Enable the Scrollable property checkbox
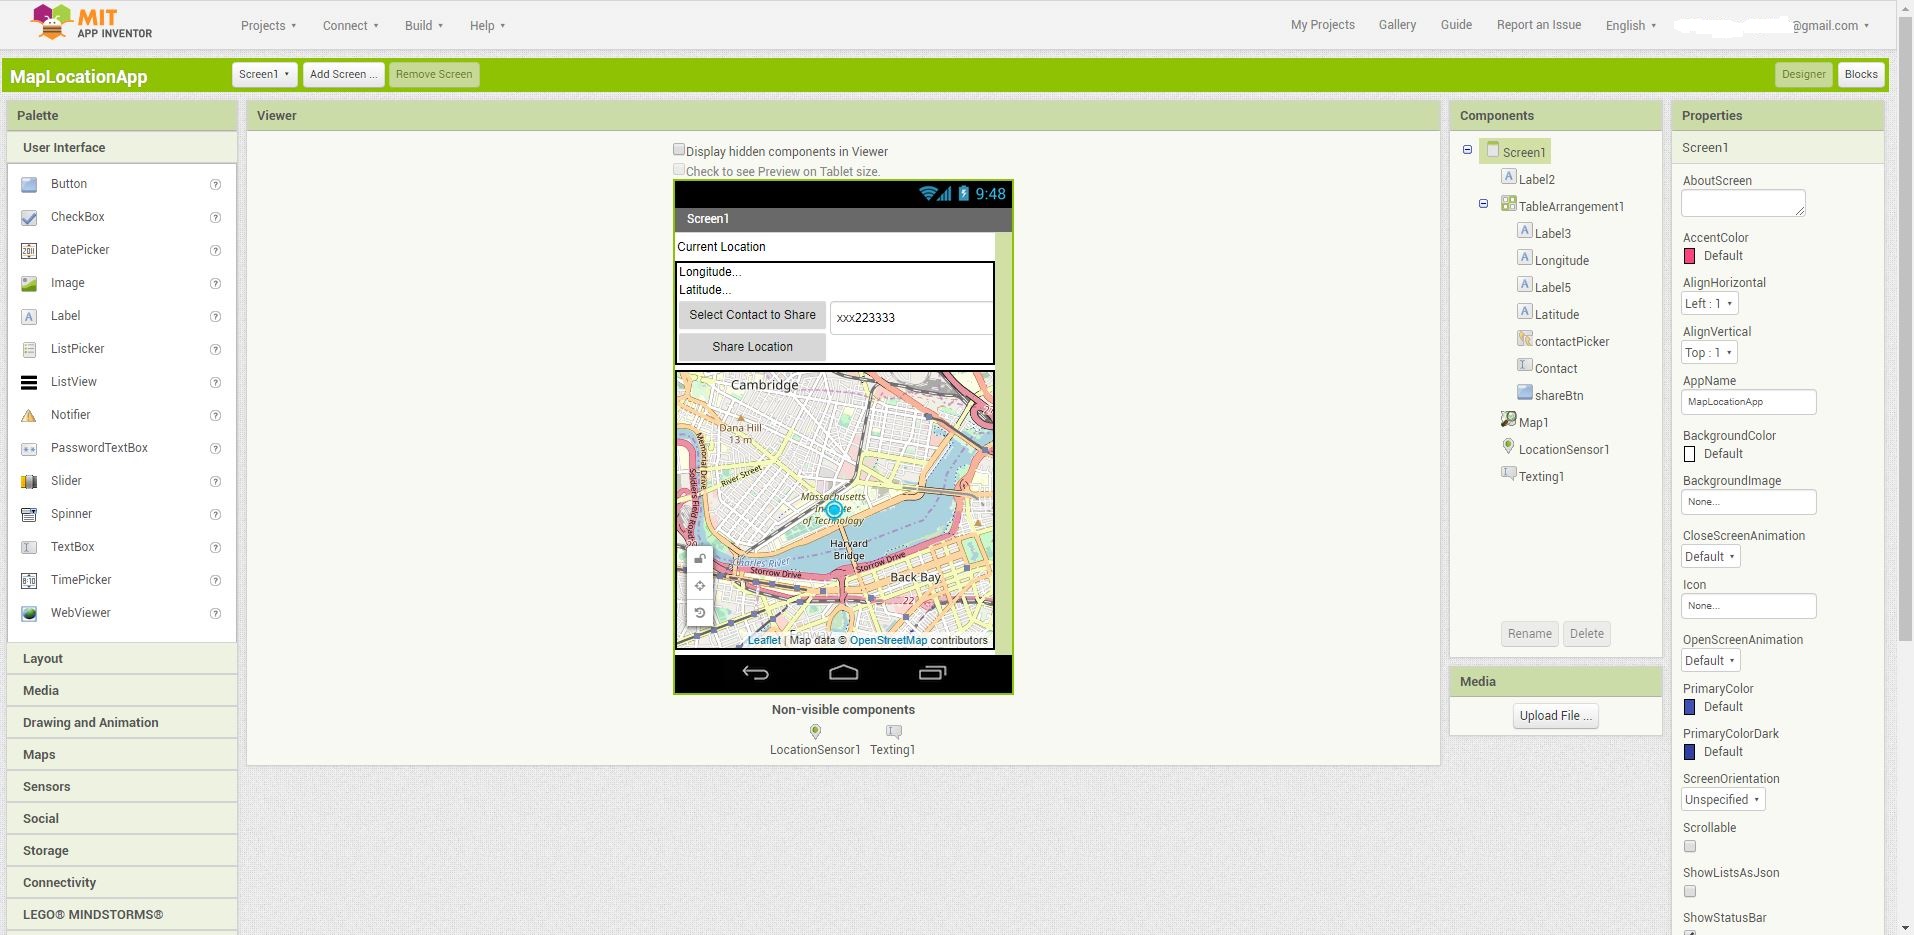This screenshot has height=935, width=1914. coord(1689,846)
